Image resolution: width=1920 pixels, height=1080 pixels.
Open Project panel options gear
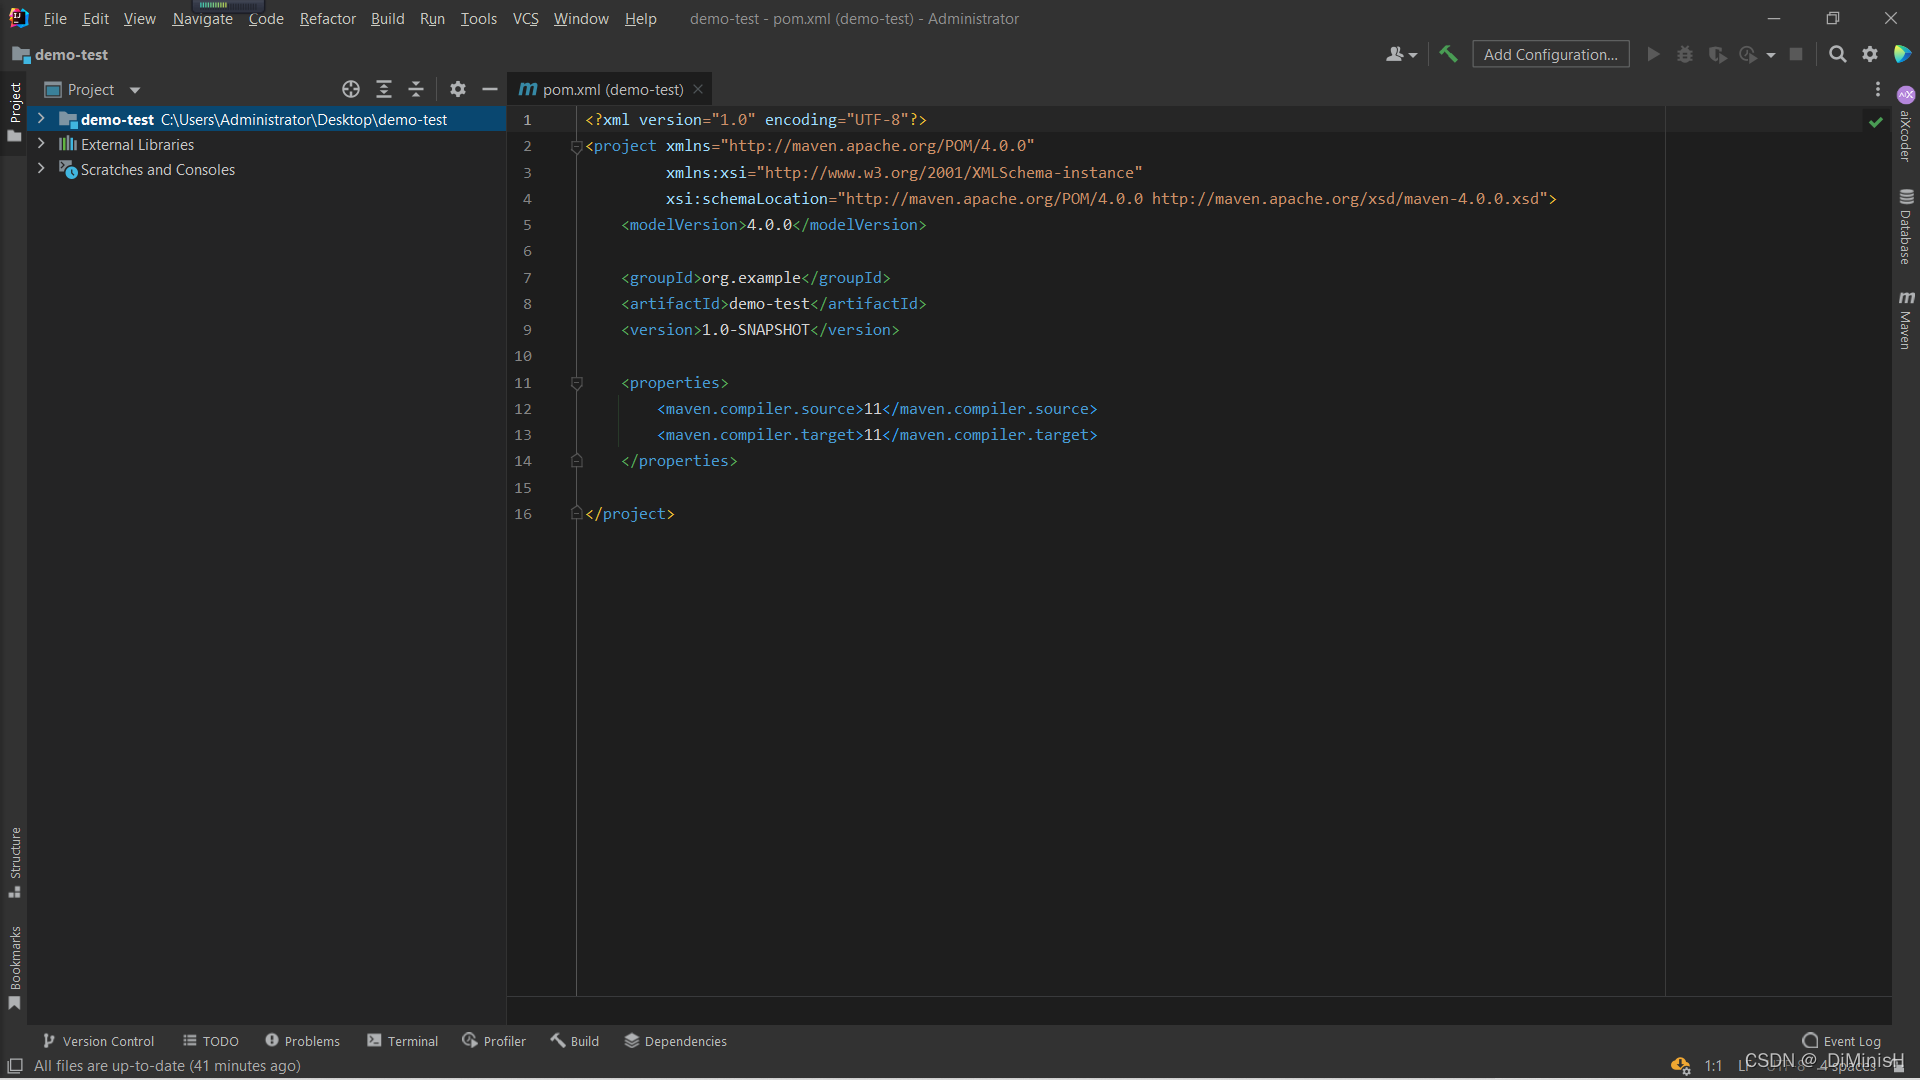pyautogui.click(x=458, y=90)
